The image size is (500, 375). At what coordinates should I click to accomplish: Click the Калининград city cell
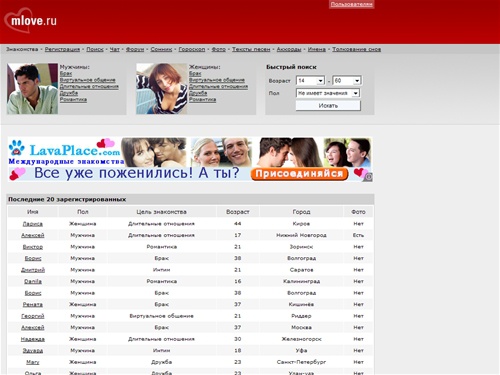pos(301,281)
